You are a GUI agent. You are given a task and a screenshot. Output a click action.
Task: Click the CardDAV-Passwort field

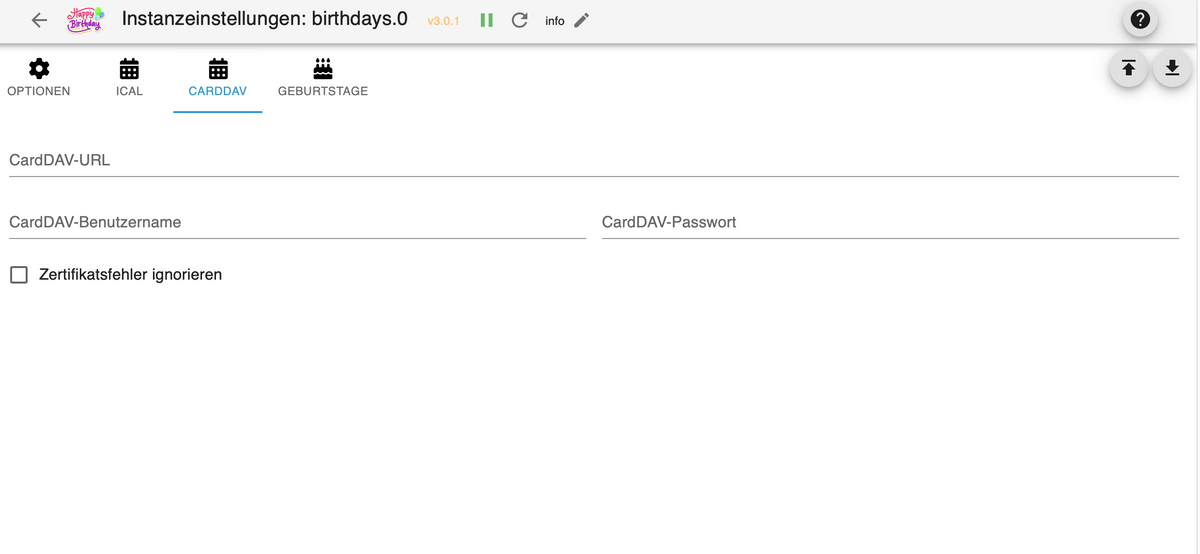point(890,223)
